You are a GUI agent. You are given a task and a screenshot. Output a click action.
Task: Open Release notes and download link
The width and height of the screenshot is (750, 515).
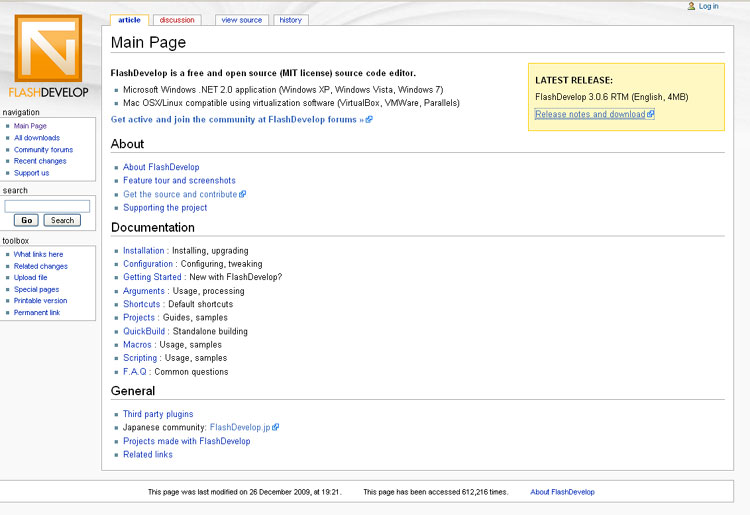tap(590, 114)
